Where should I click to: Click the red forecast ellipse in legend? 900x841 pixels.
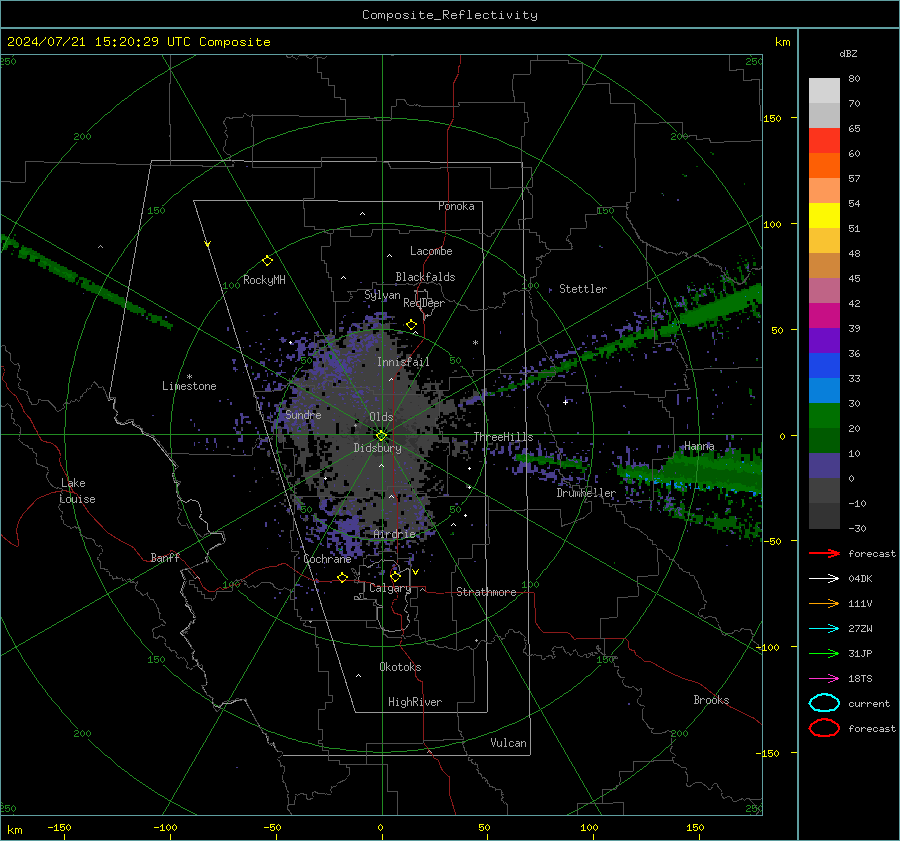click(x=824, y=728)
